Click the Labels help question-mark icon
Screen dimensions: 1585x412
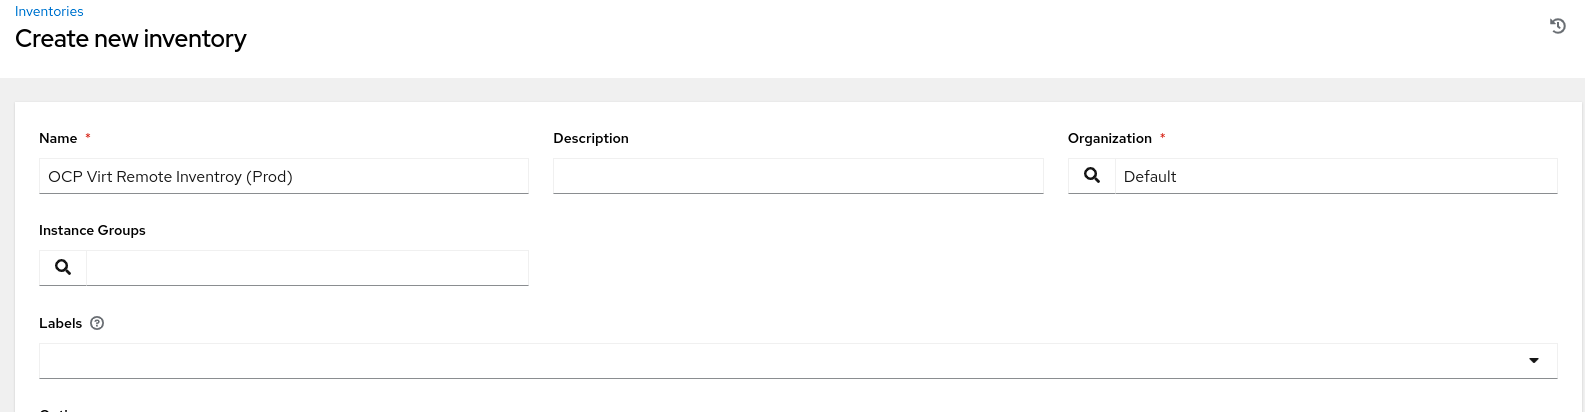tap(97, 323)
